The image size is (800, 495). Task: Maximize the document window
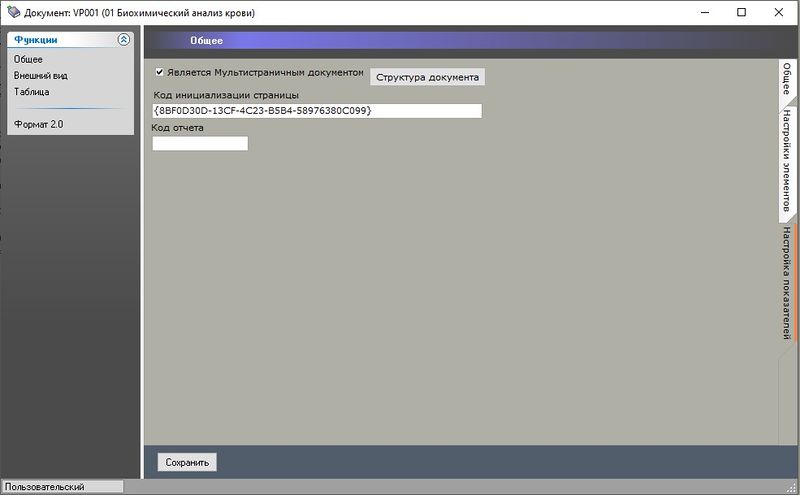tap(741, 12)
